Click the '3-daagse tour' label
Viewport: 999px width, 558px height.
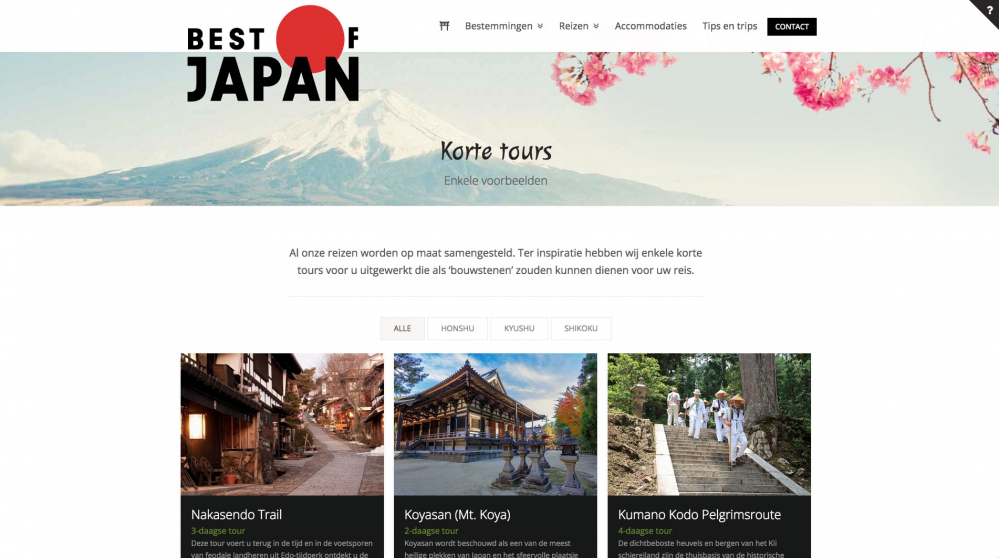(x=218, y=531)
